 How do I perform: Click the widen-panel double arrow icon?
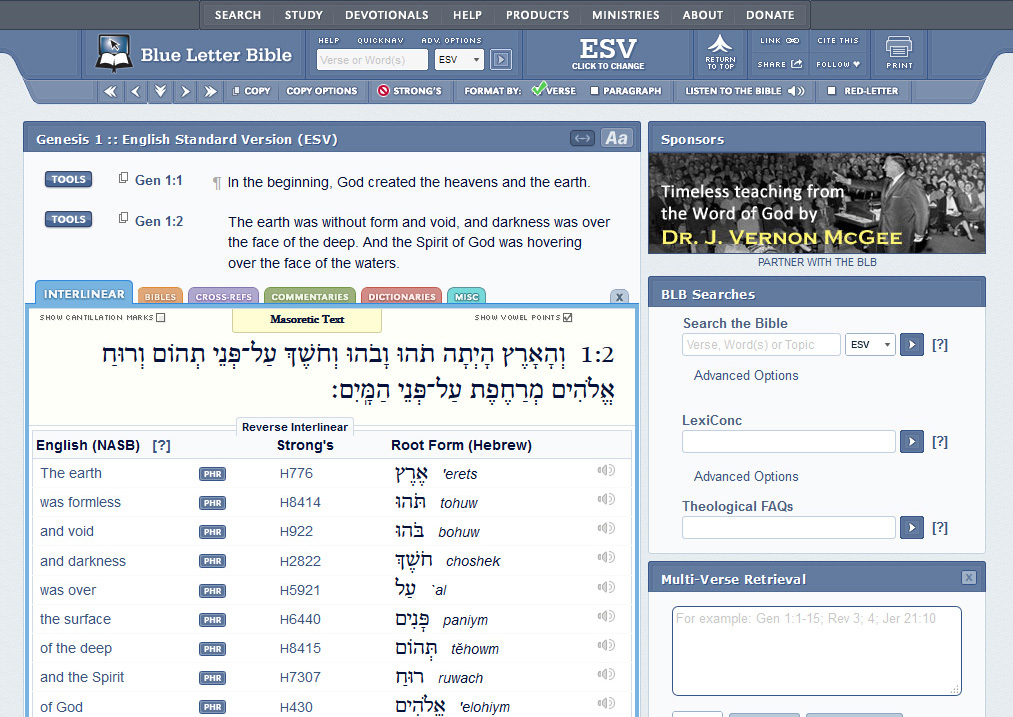[x=582, y=138]
